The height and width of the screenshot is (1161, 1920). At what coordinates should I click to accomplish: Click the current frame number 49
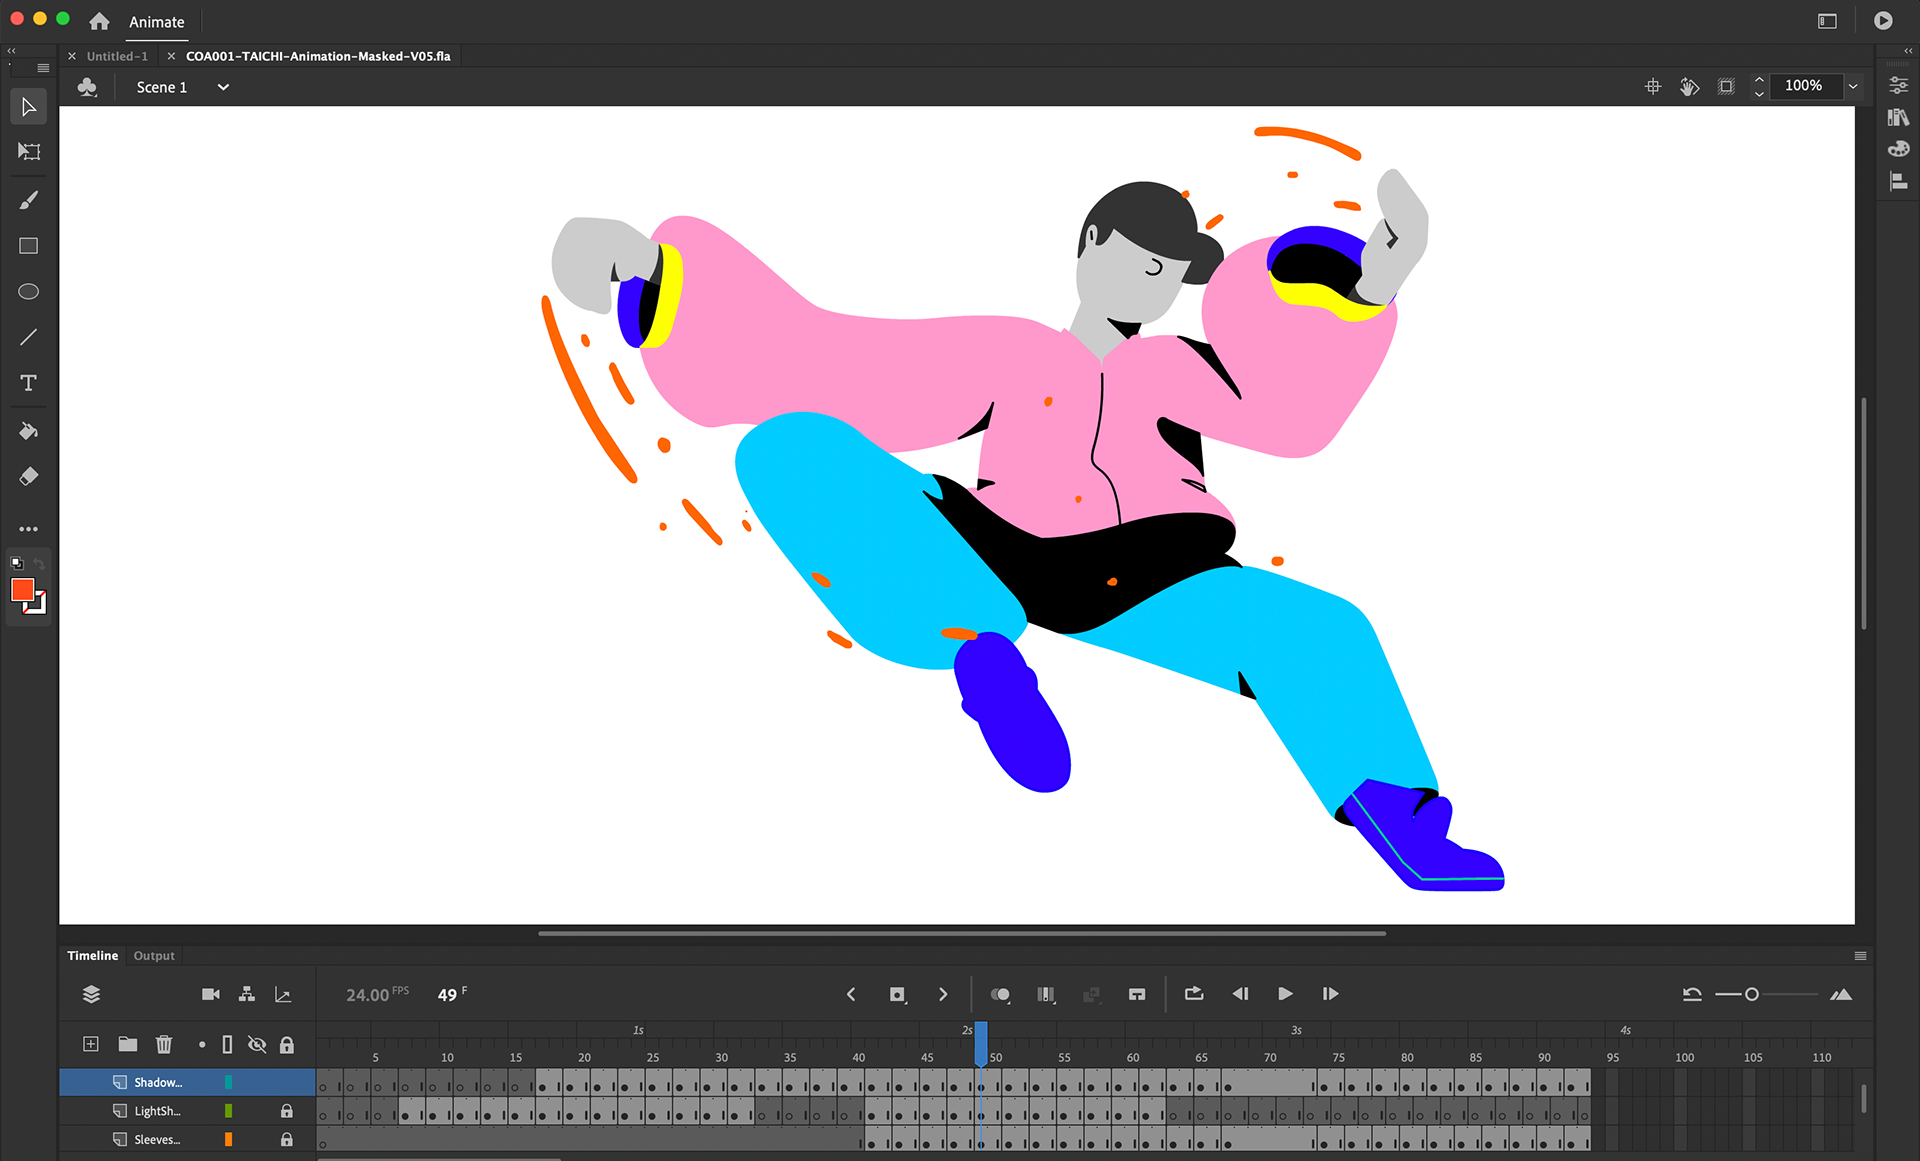(447, 995)
